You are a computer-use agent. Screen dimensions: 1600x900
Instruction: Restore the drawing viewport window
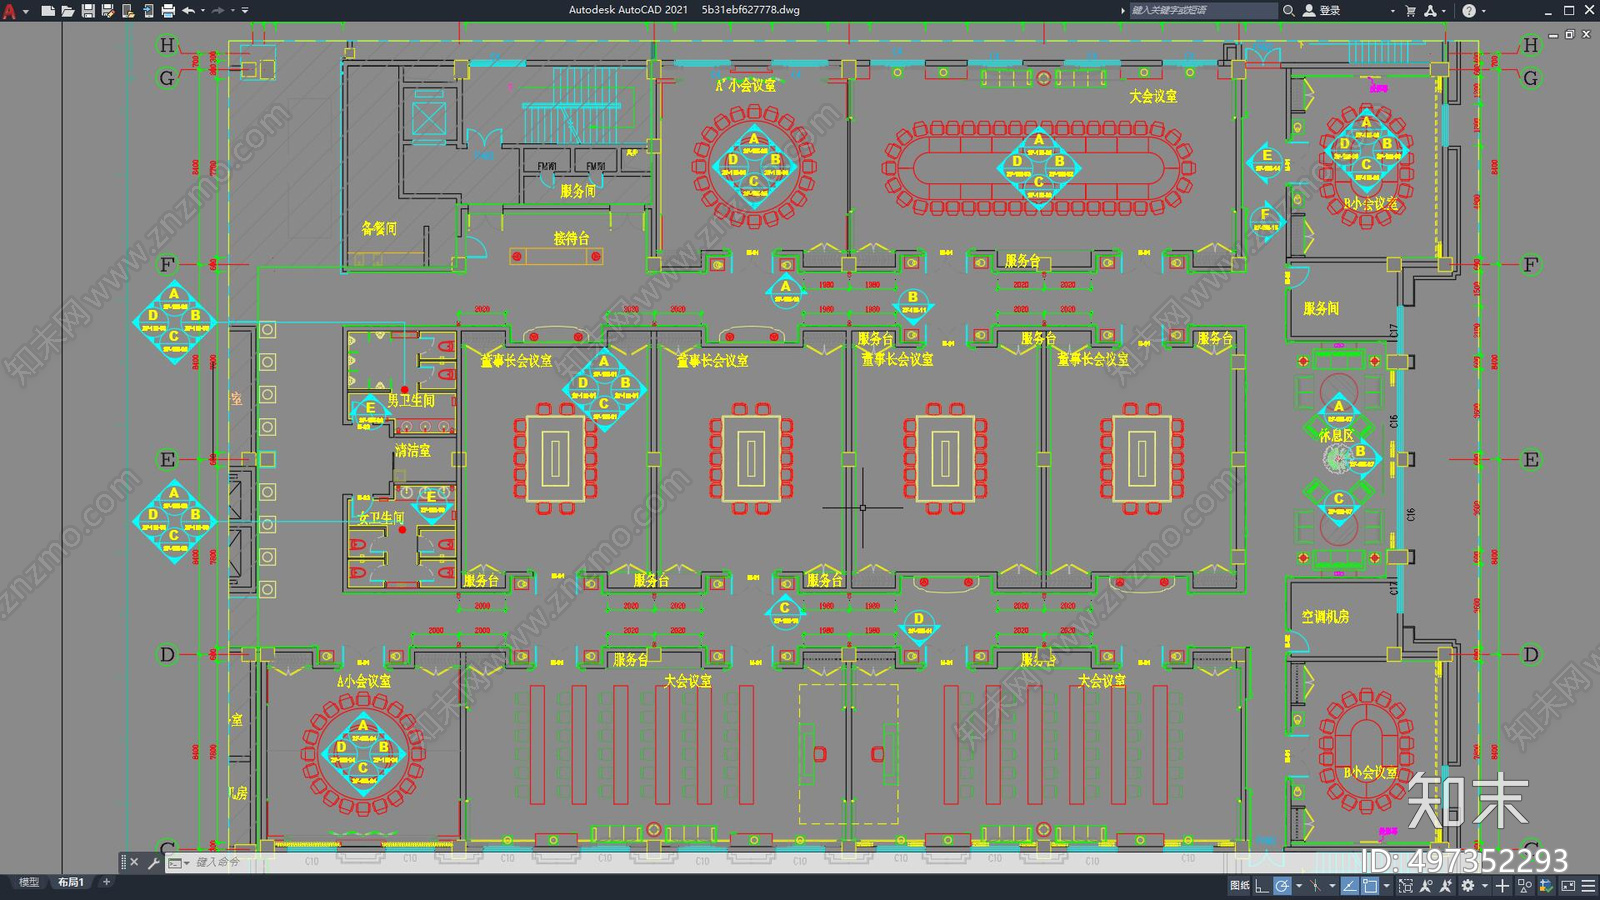tap(1569, 34)
